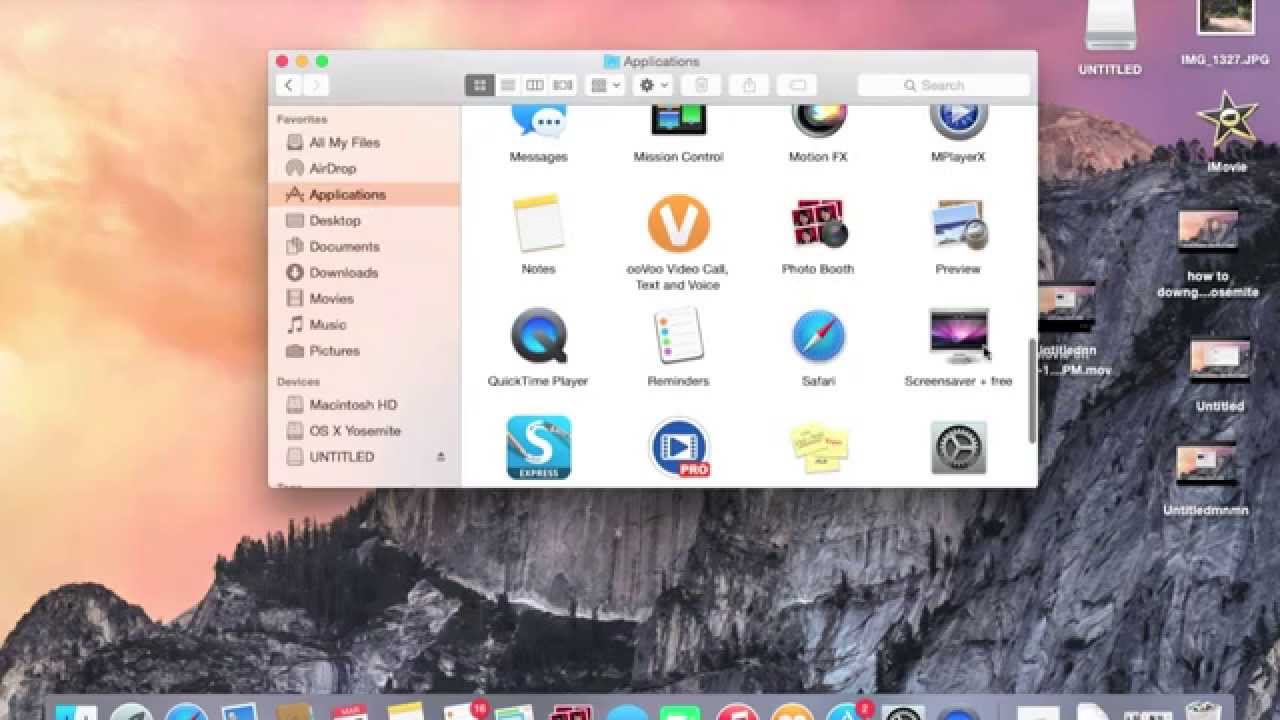
Task: Select the Motion FX app icon
Action: 819,121
